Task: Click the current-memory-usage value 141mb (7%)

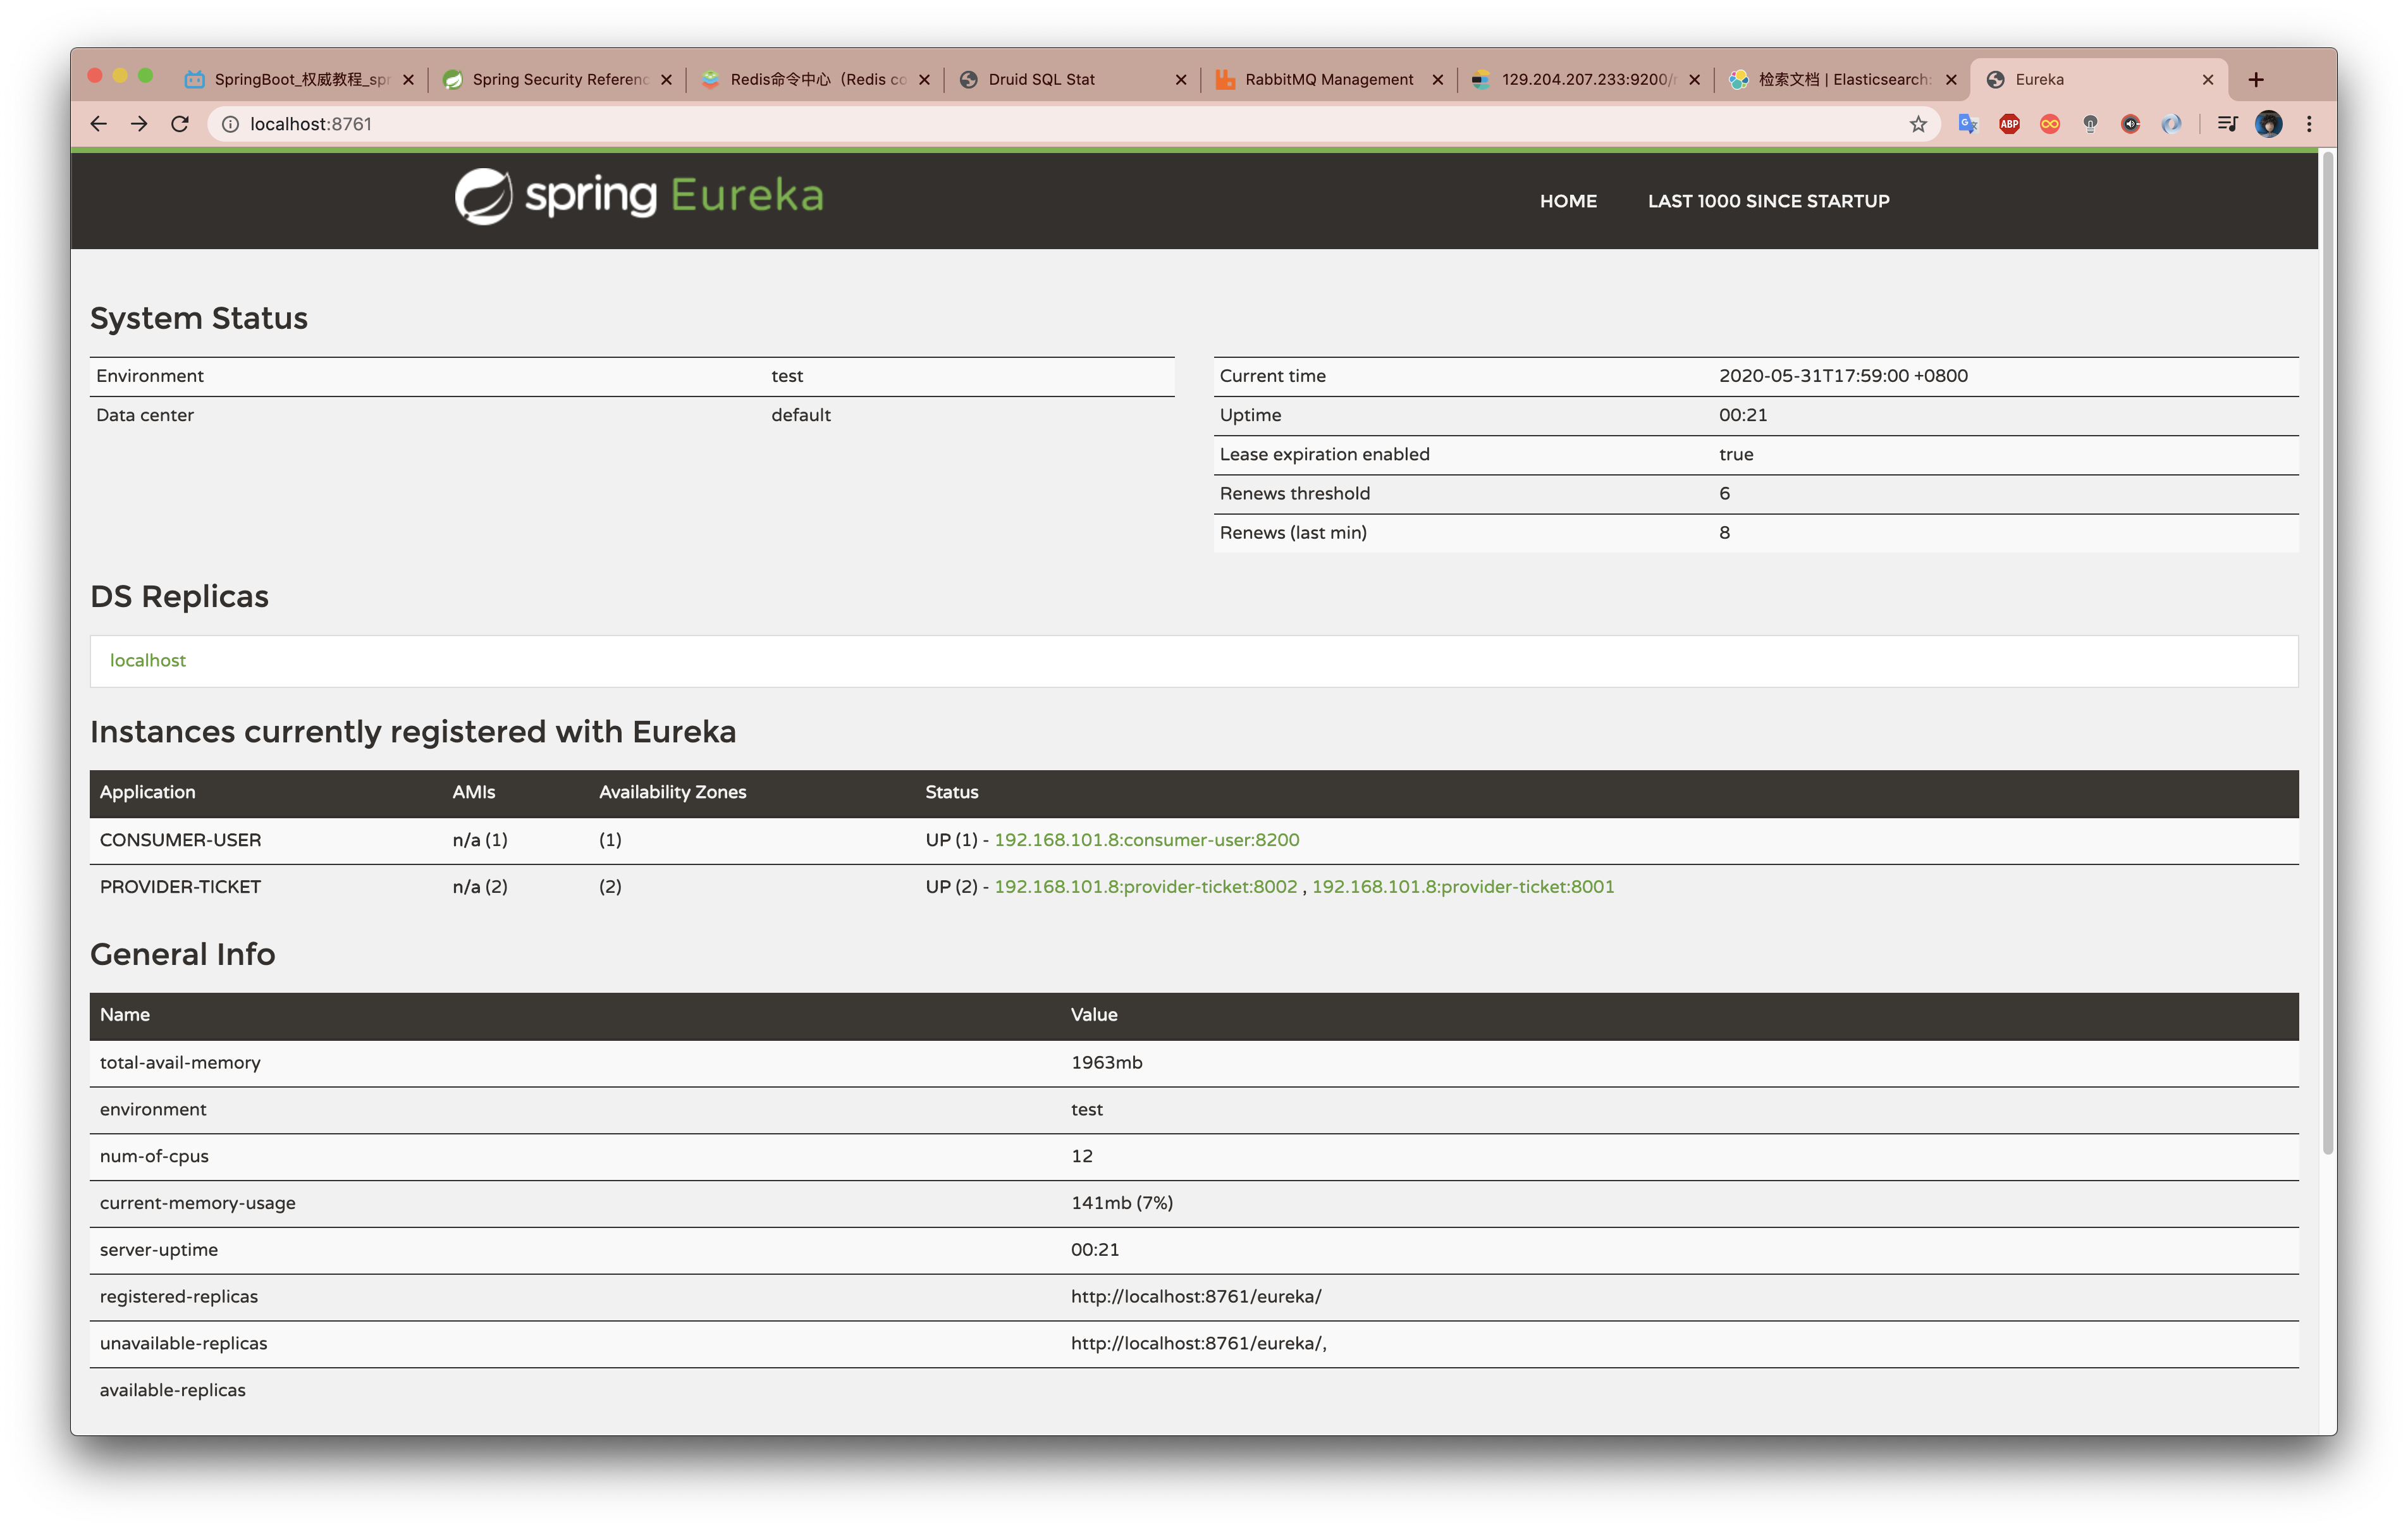Action: click(1122, 1203)
